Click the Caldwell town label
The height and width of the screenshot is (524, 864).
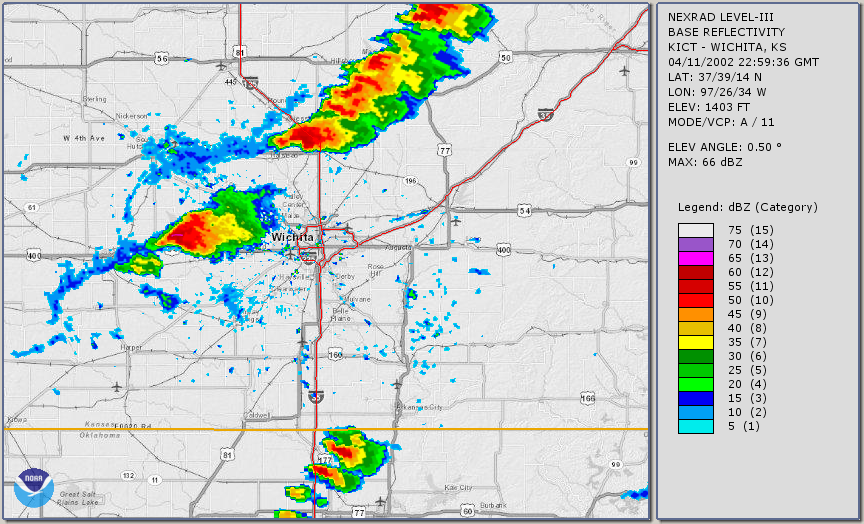pyautogui.click(x=256, y=415)
